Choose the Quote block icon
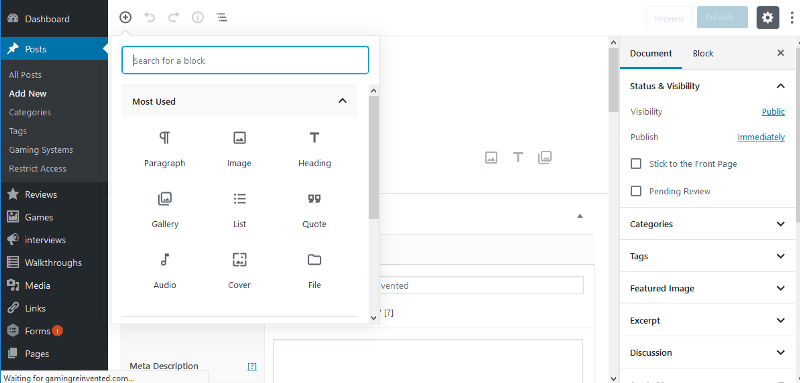Image resolution: width=800 pixels, height=383 pixels. [314, 199]
